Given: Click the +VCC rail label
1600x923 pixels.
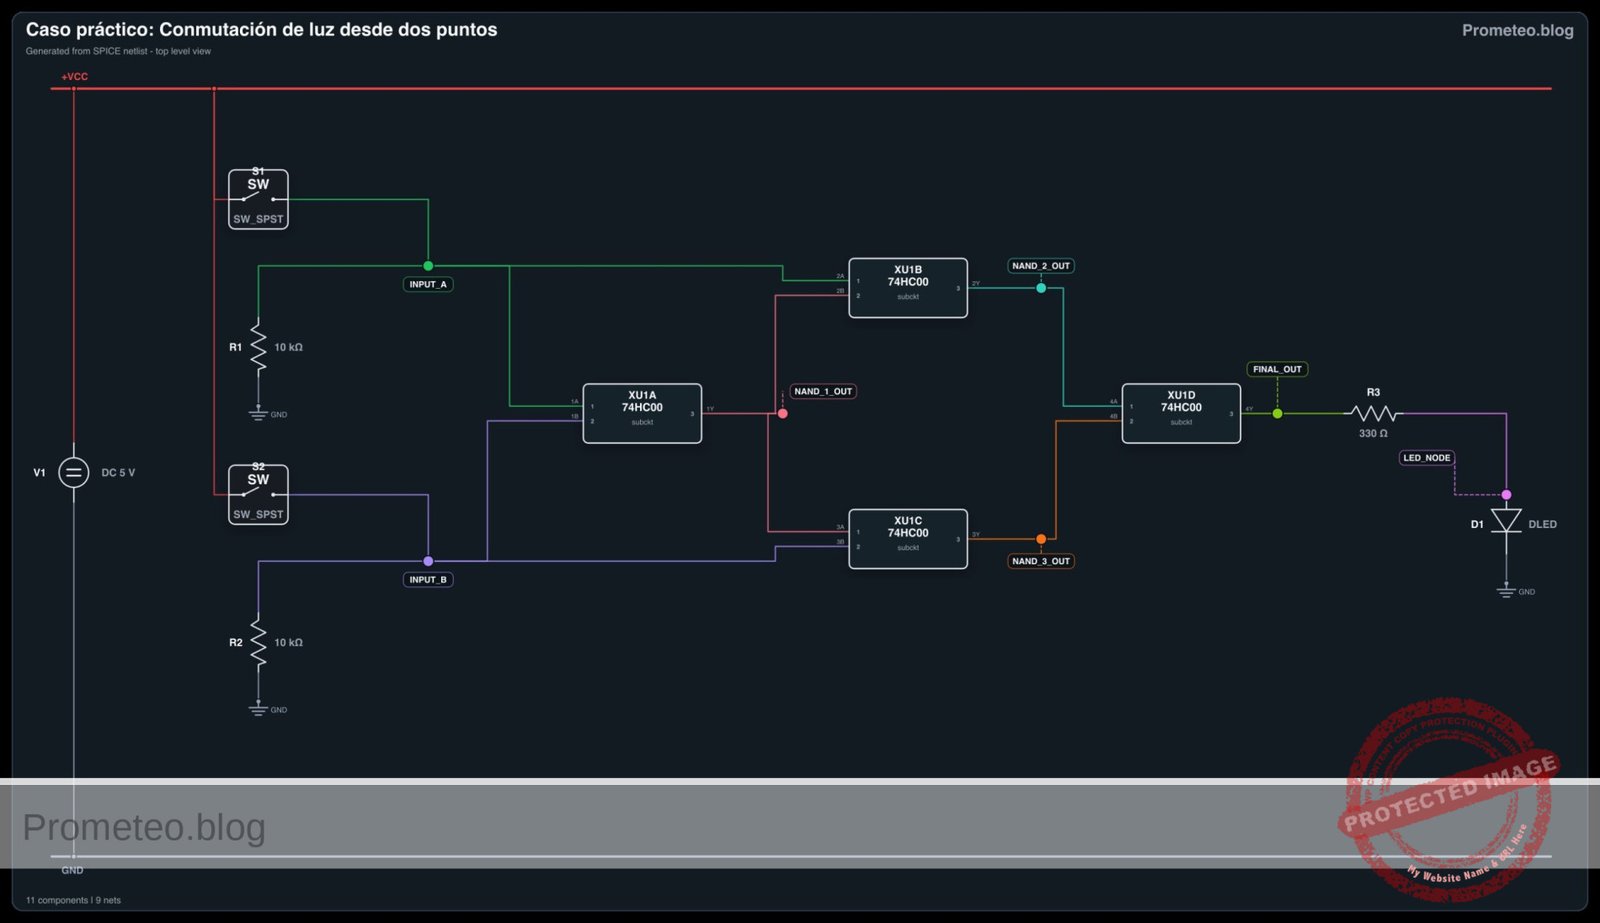Looking at the screenshot, I should pyautogui.click(x=74, y=76).
